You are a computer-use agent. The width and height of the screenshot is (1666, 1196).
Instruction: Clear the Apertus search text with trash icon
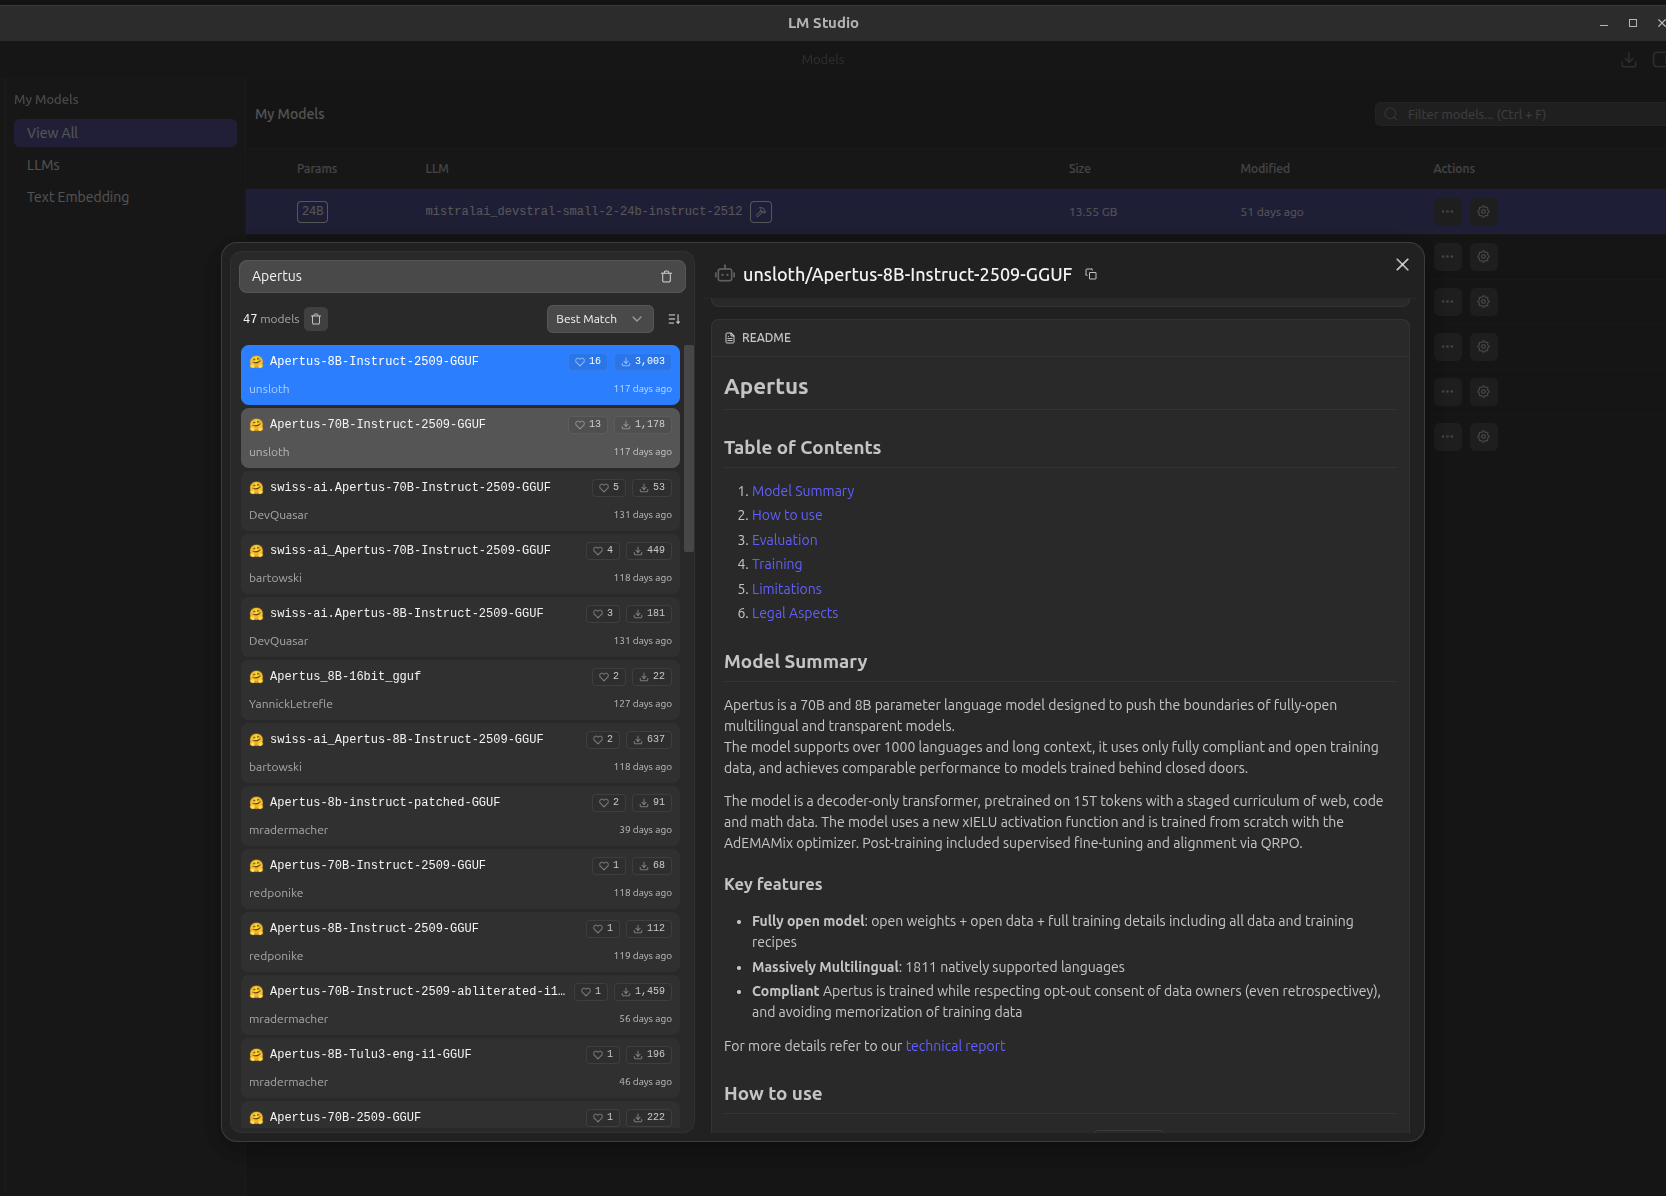coord(666,277)
